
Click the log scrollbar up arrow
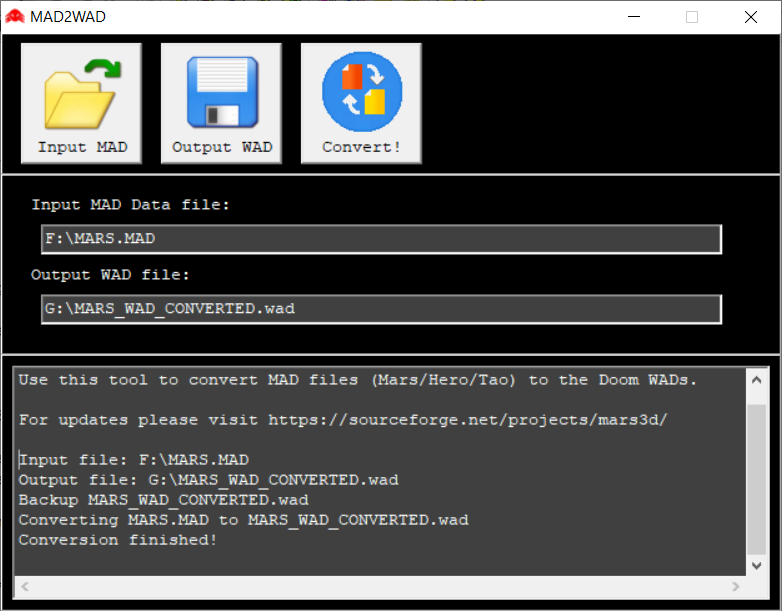click(757, 380)
